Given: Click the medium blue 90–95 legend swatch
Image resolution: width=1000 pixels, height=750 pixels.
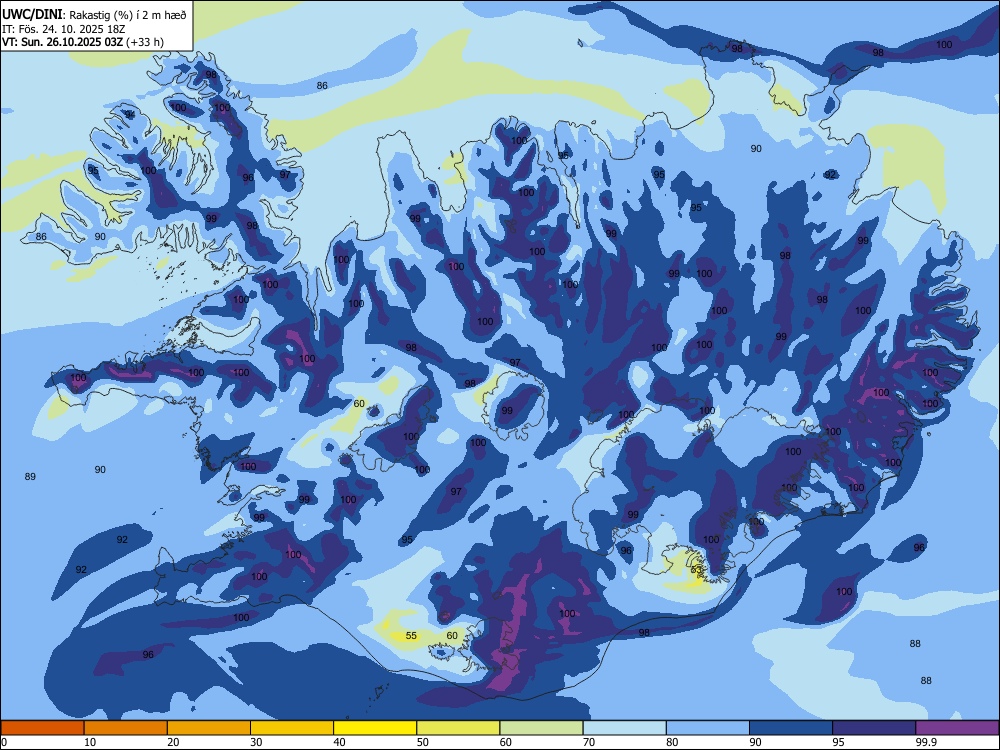Looking at the screenshot, I should [791, 728].
